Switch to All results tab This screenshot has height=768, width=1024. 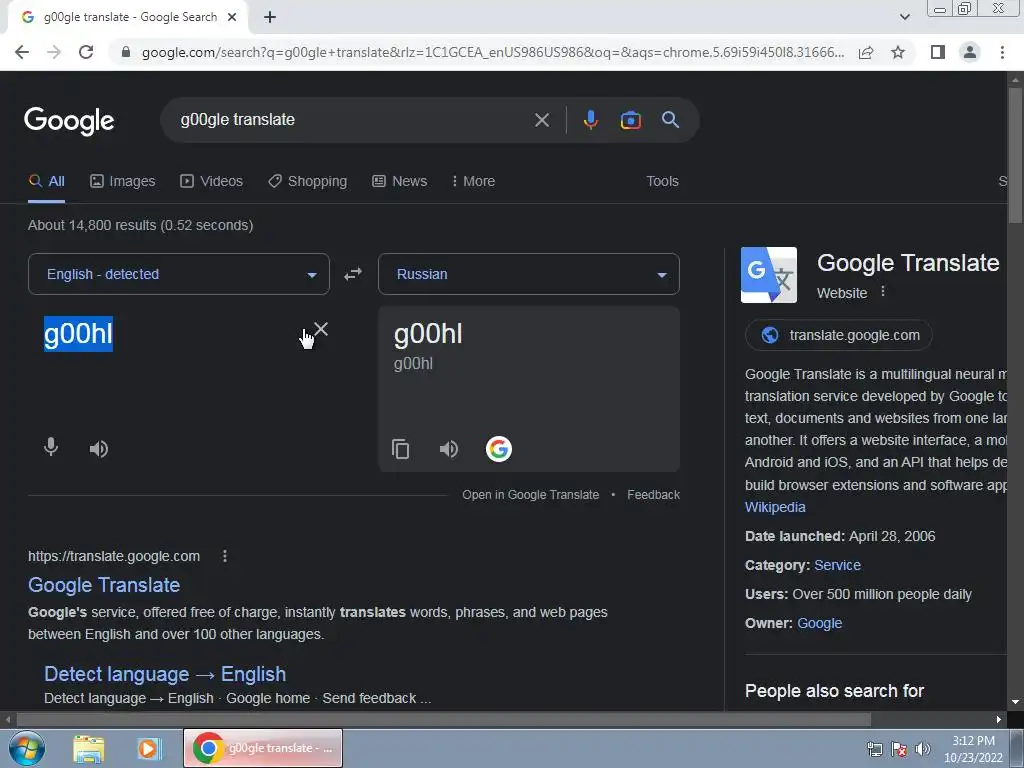[x=46, y=181]
